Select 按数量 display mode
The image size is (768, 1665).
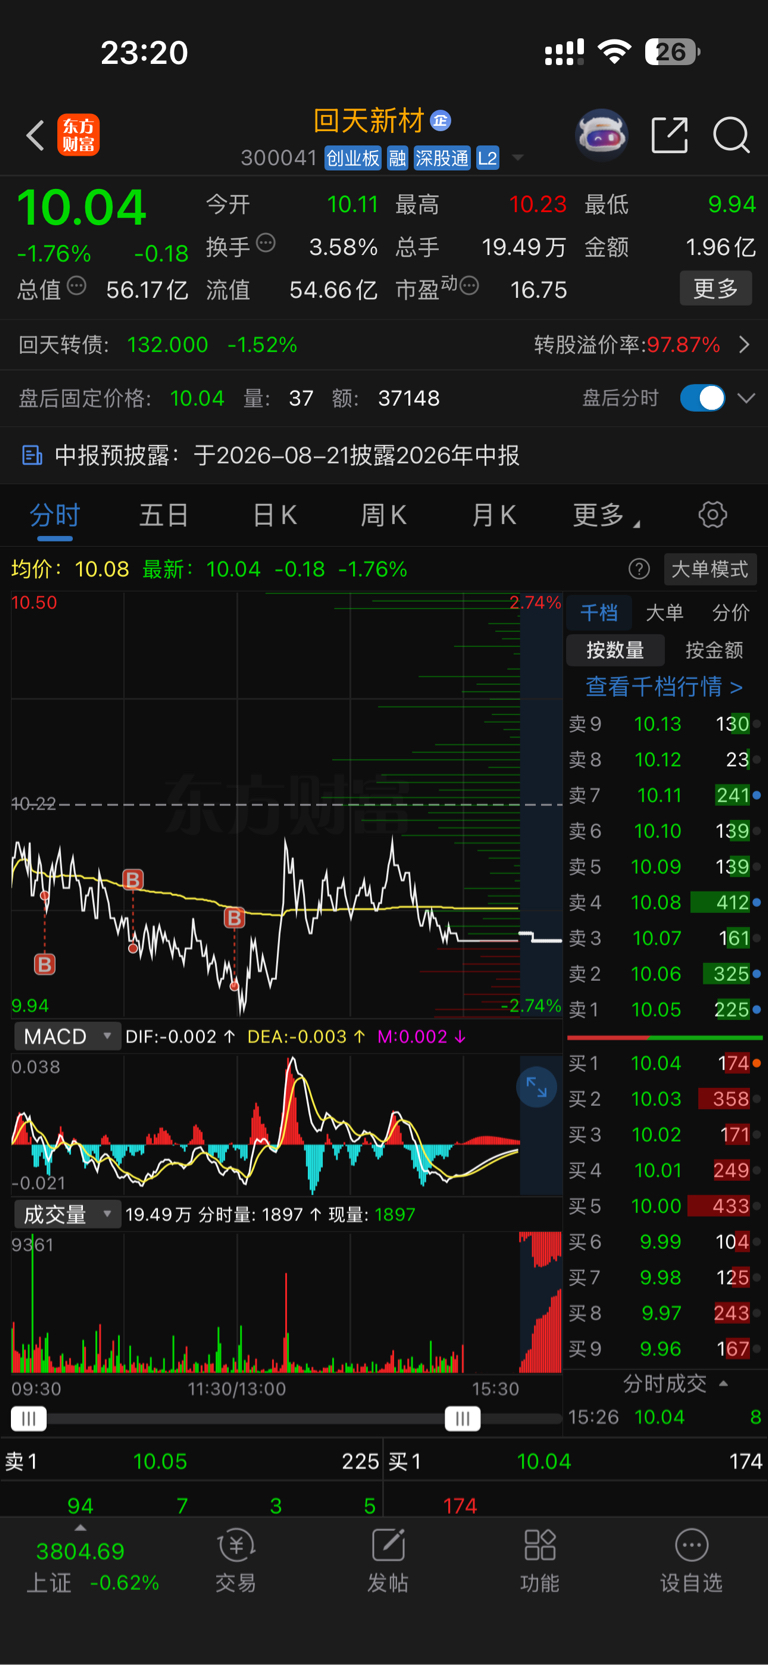615,650
